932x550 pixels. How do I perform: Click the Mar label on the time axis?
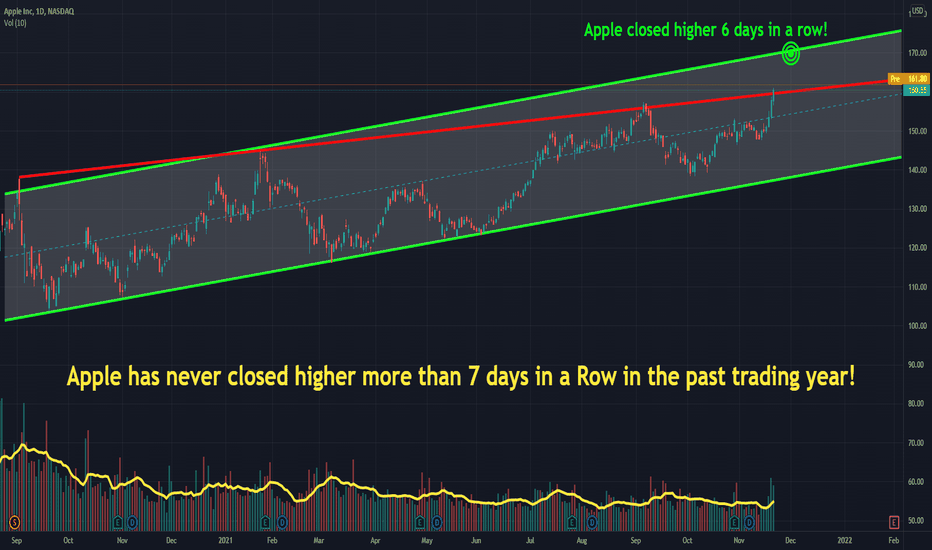(319, 540)
